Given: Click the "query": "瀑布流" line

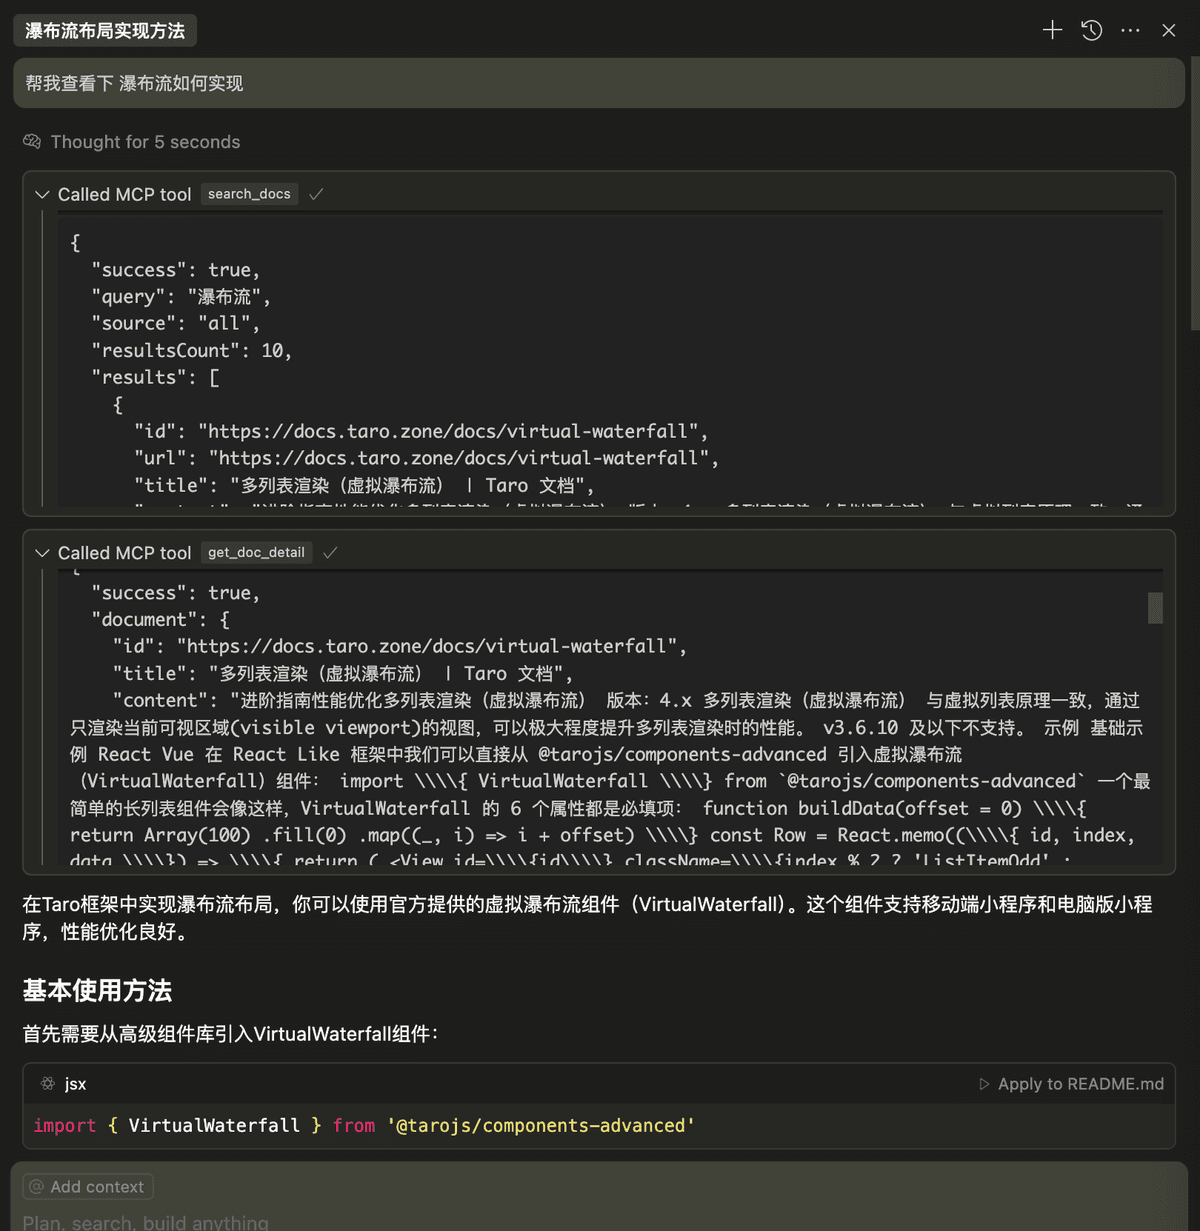Looking at the screenshot, I should [181, 297].
